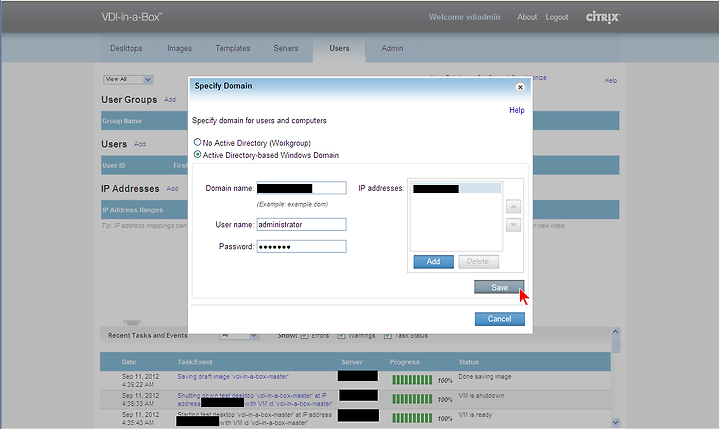Image resolution: width=720 pixels, height=429 pixels.
Task: Click the Delete IP address button
Action: click(x=478, y=261)
